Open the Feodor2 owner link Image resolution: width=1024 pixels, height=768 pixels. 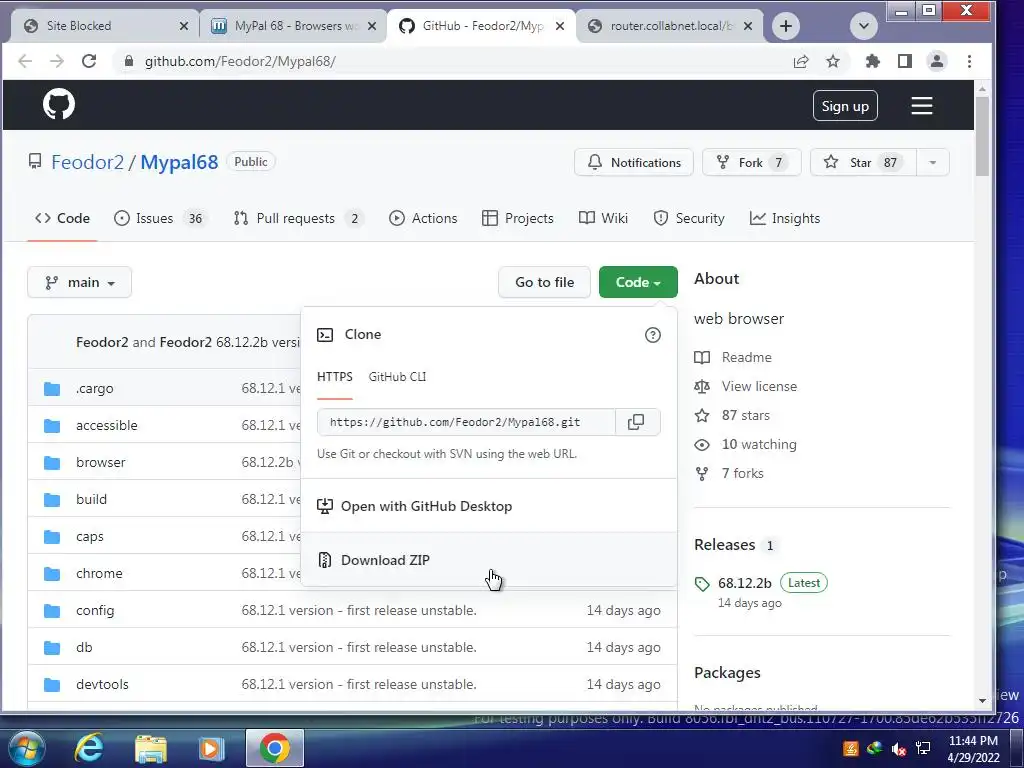tap(88, 162)
